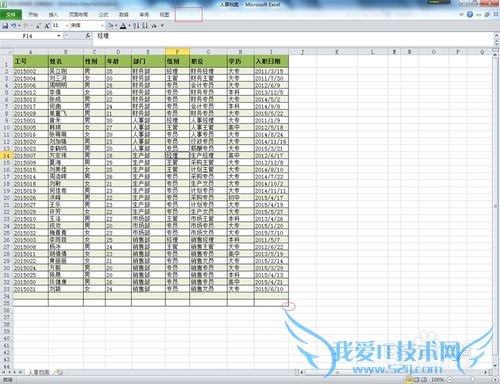
Task: Click the selected cell F14
Action: coord(177,155)
